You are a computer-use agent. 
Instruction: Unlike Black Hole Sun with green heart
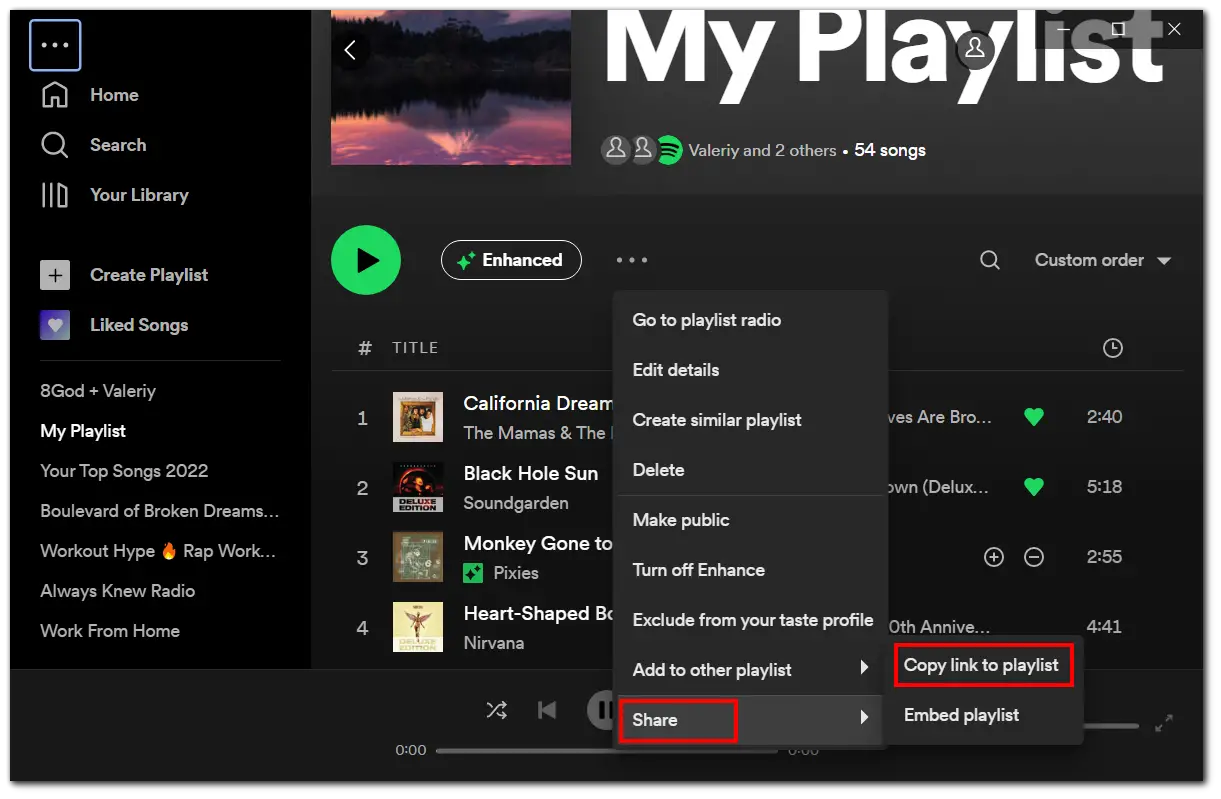(x=1034, y=487)
